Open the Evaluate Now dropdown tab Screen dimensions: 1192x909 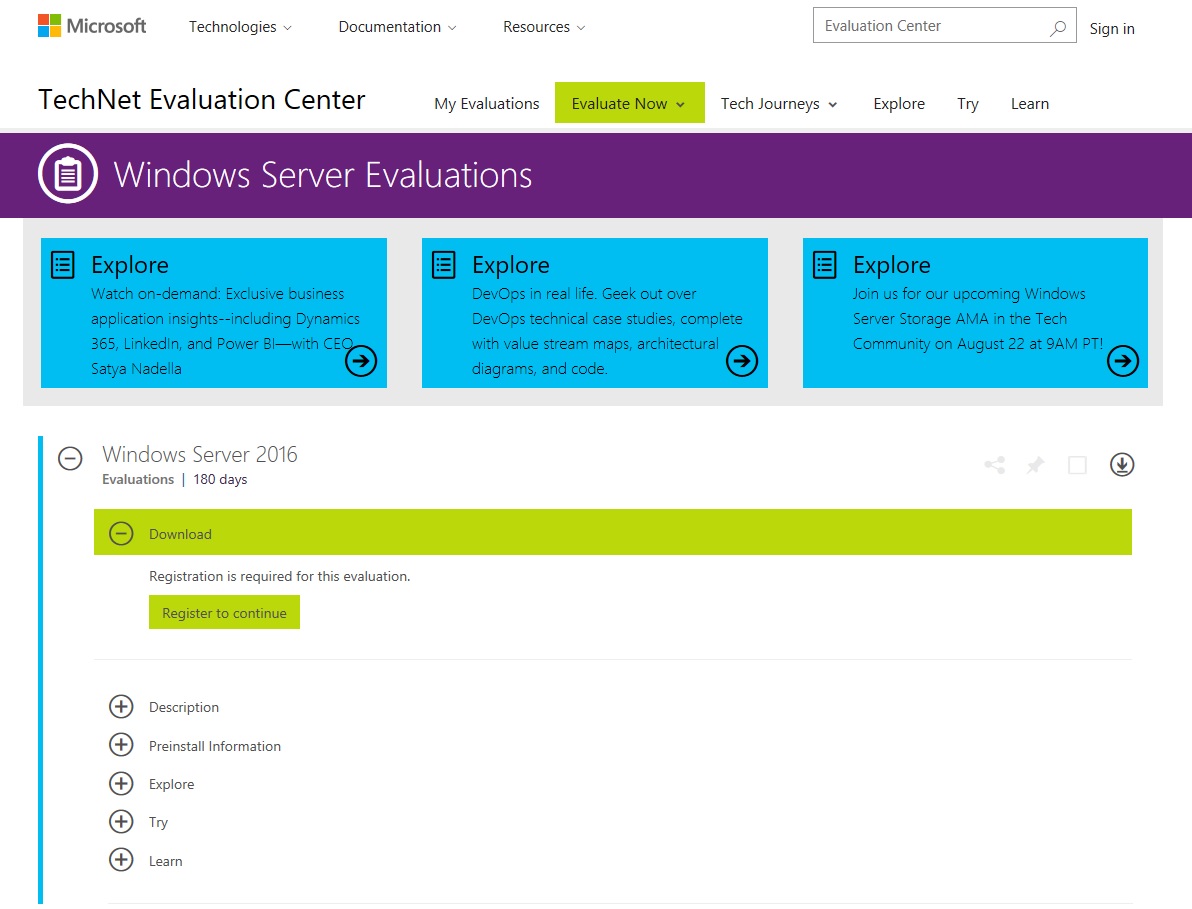[x=629, y=103]
